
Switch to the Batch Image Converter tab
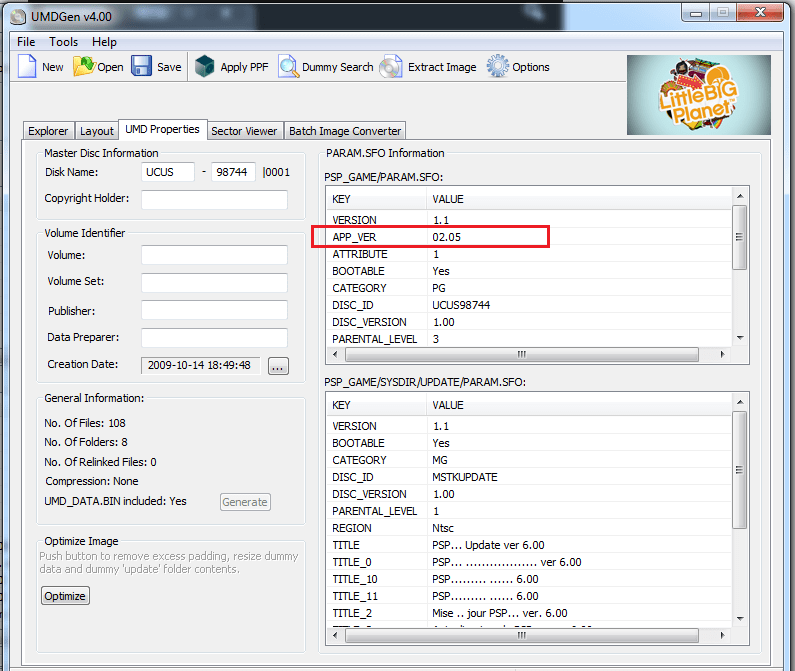click(x=345, y=131)
